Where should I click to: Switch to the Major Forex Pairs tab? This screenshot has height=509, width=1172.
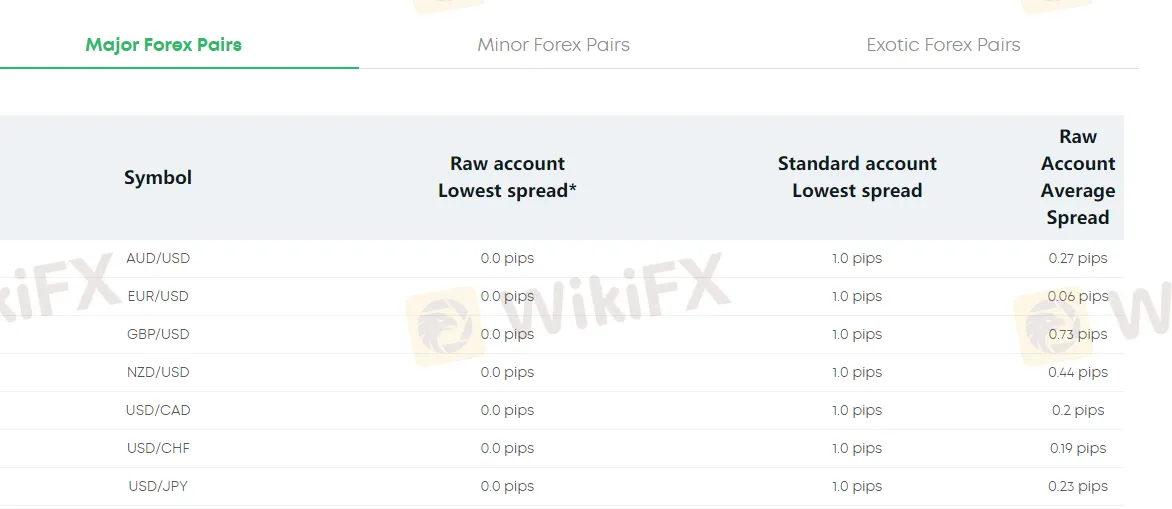pyautogui.click(x=164, y=45)
